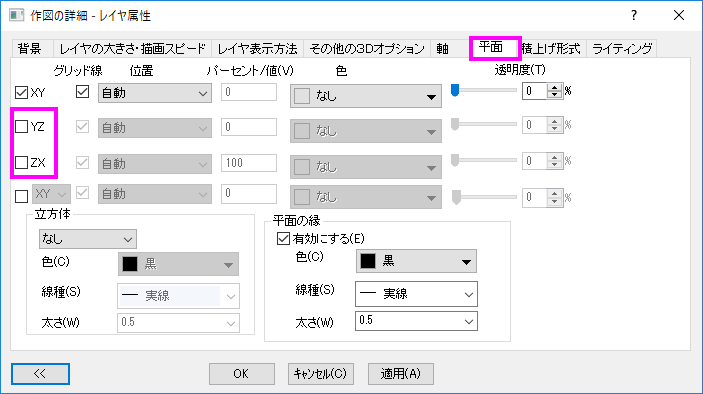Open the 平面の縁 線種 実線 dropdown

point(417,294)
